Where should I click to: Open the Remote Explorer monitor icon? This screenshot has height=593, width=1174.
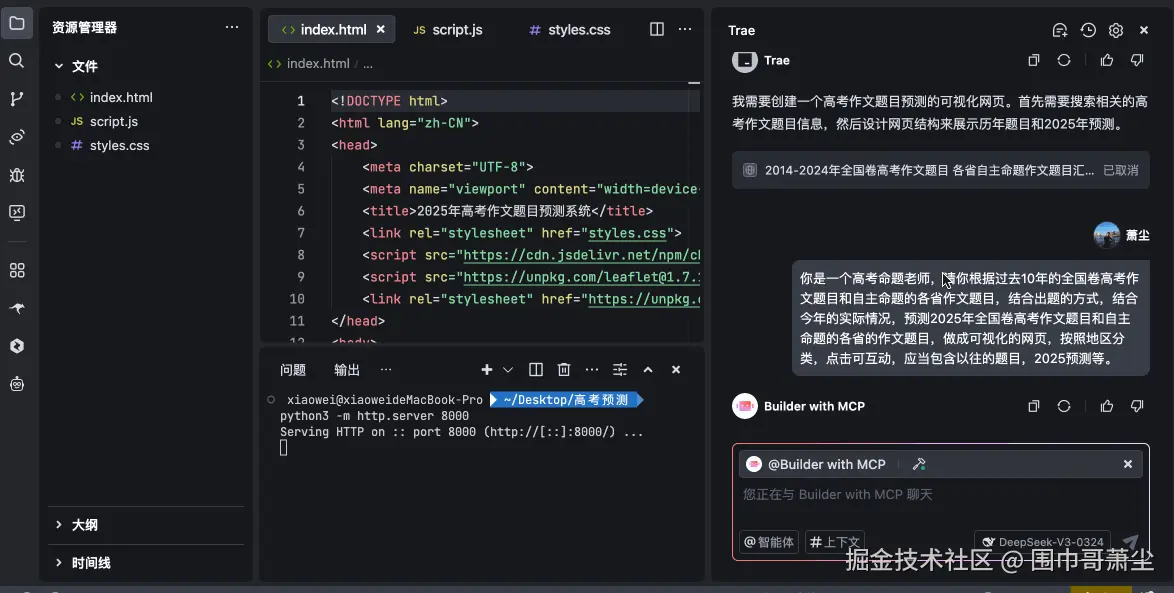coord(16,213)
